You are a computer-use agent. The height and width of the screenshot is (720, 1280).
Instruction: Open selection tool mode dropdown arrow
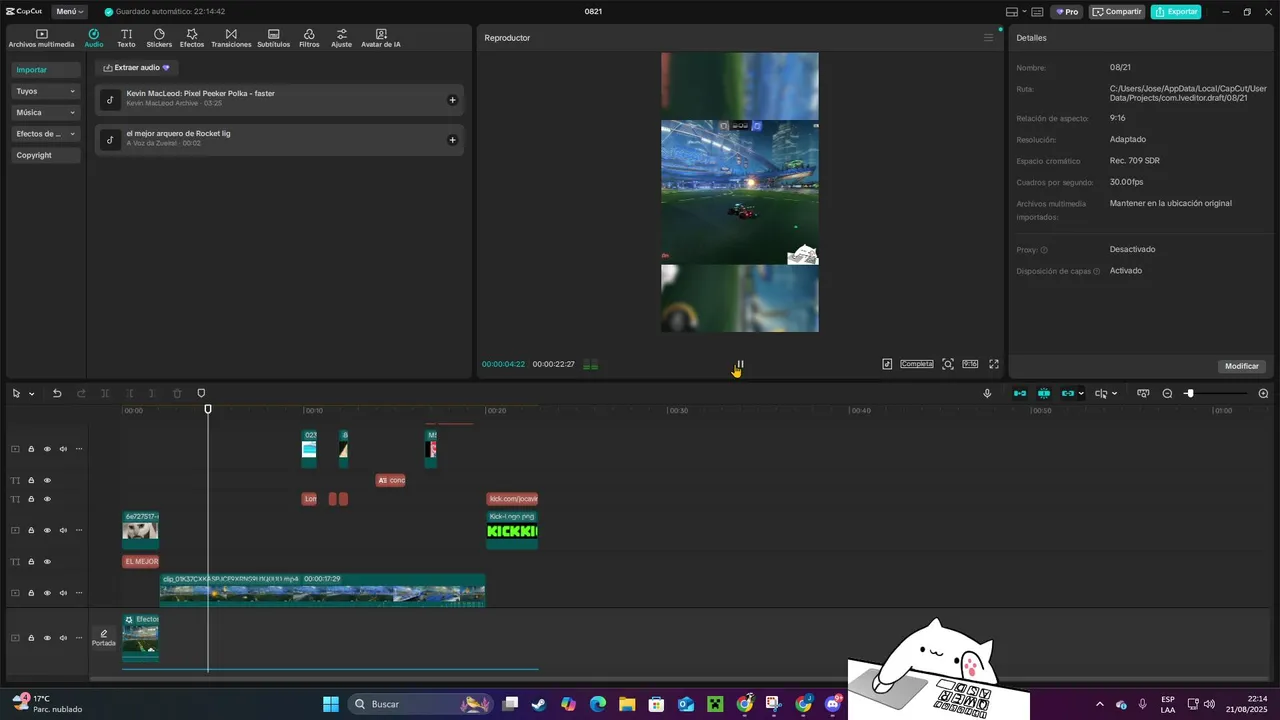tap(32, 394)
